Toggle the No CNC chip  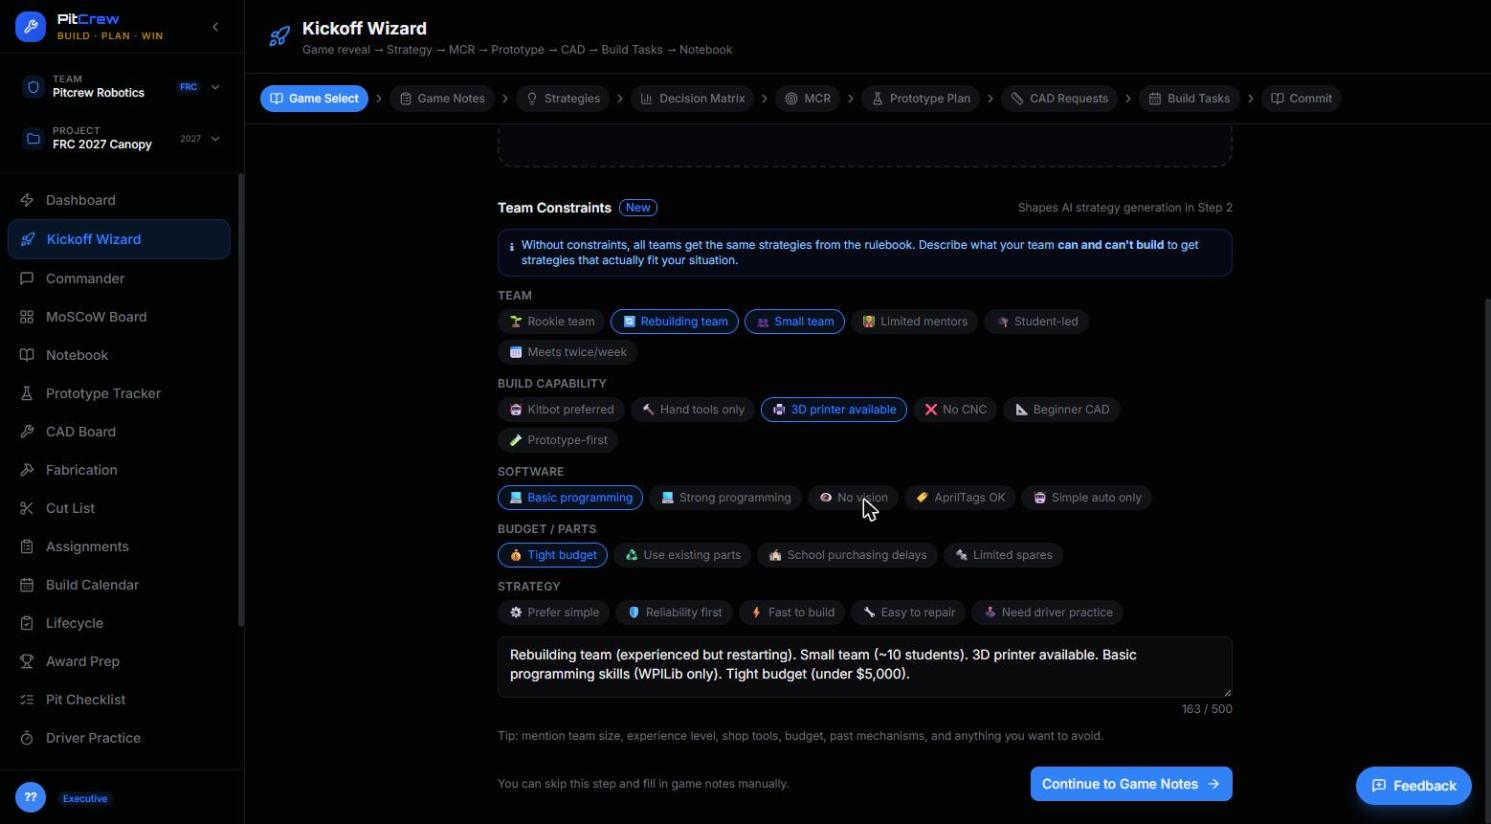(x=955, y=409)
